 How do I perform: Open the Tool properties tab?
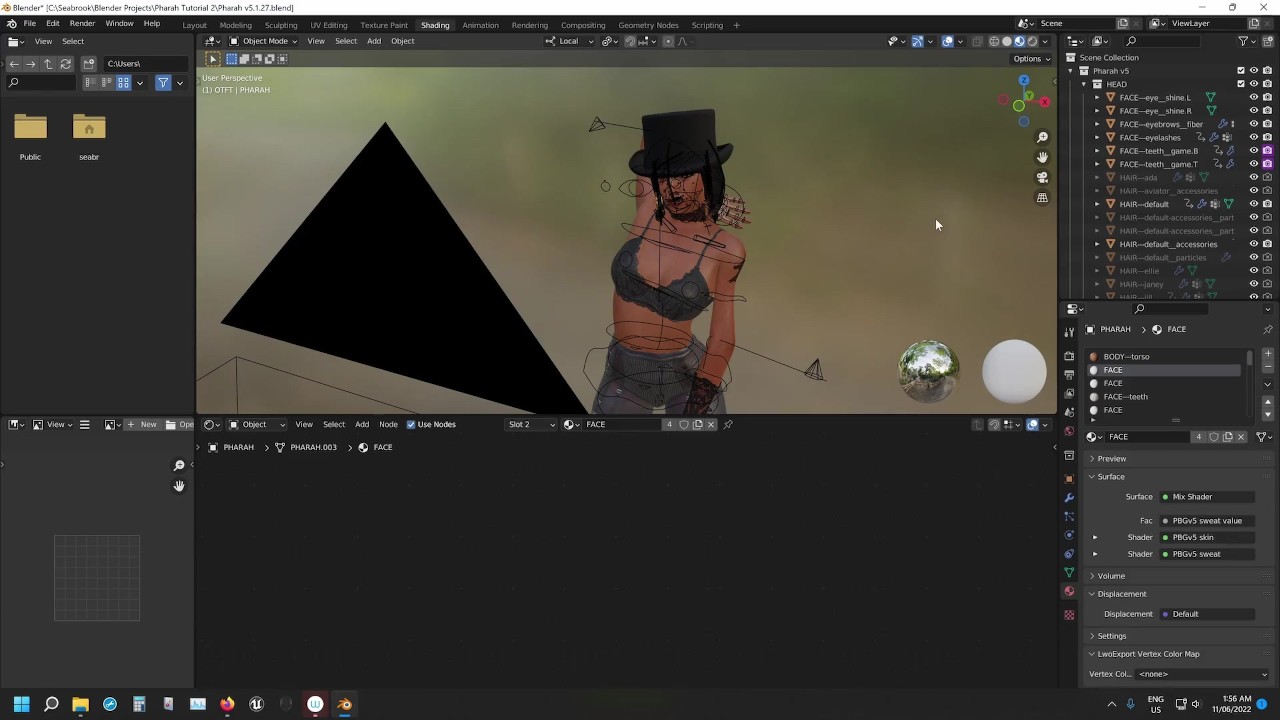point(1069,332)
